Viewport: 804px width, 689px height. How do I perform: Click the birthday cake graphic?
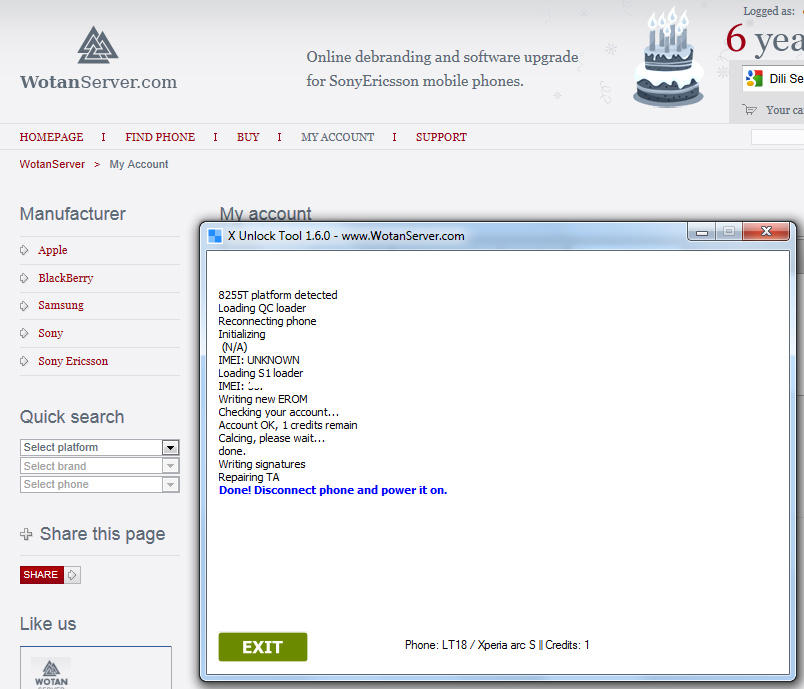click(x=668, y=56)
